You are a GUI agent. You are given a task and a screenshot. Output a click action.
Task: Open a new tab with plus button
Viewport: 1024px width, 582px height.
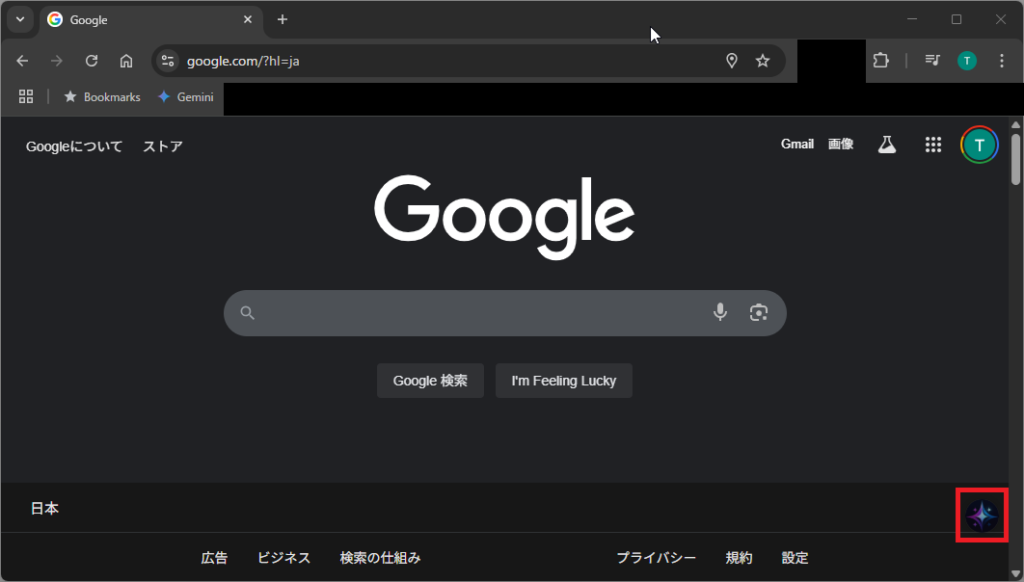(282, 20)
